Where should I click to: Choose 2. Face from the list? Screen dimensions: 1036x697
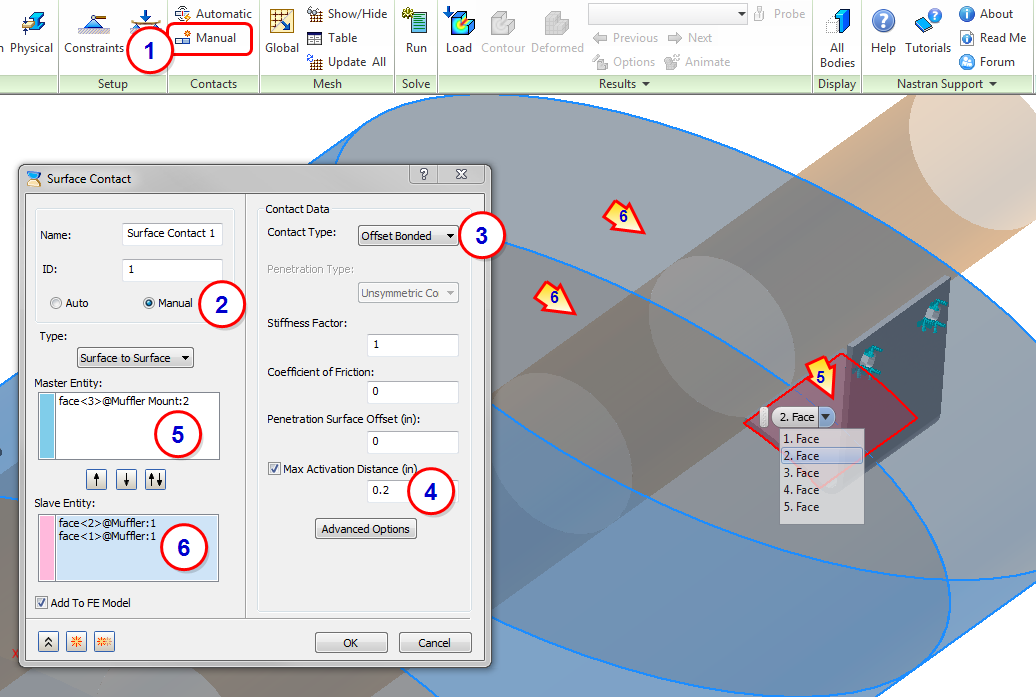pyautogui.click(x=821, y=456)
